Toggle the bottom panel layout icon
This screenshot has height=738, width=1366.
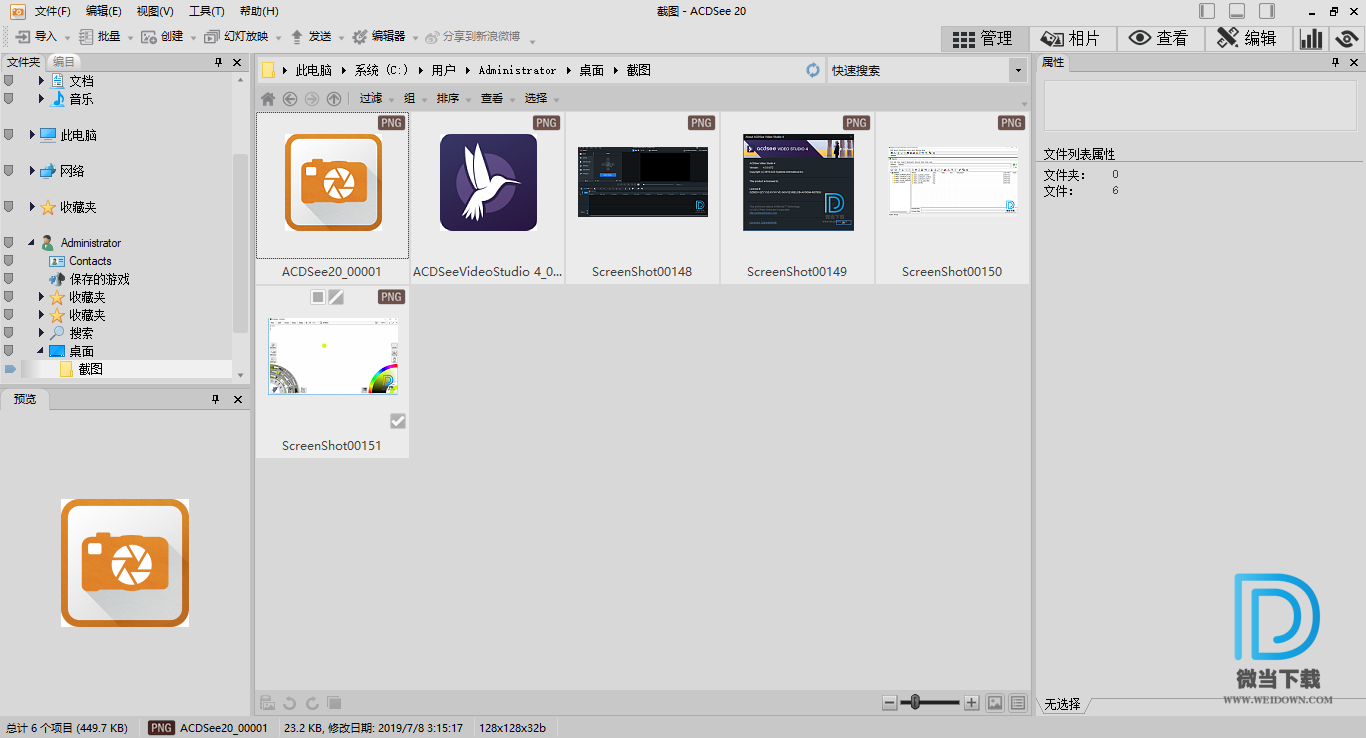1237,11
